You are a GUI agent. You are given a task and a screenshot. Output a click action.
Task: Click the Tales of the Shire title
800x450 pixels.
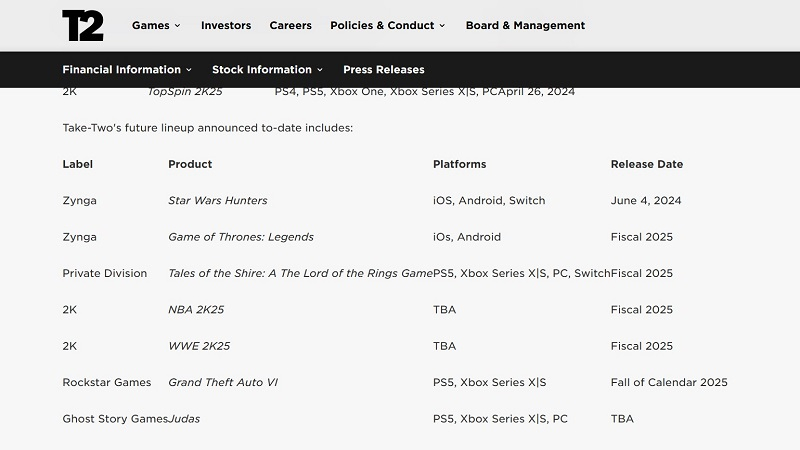click(x=300, y=273)
